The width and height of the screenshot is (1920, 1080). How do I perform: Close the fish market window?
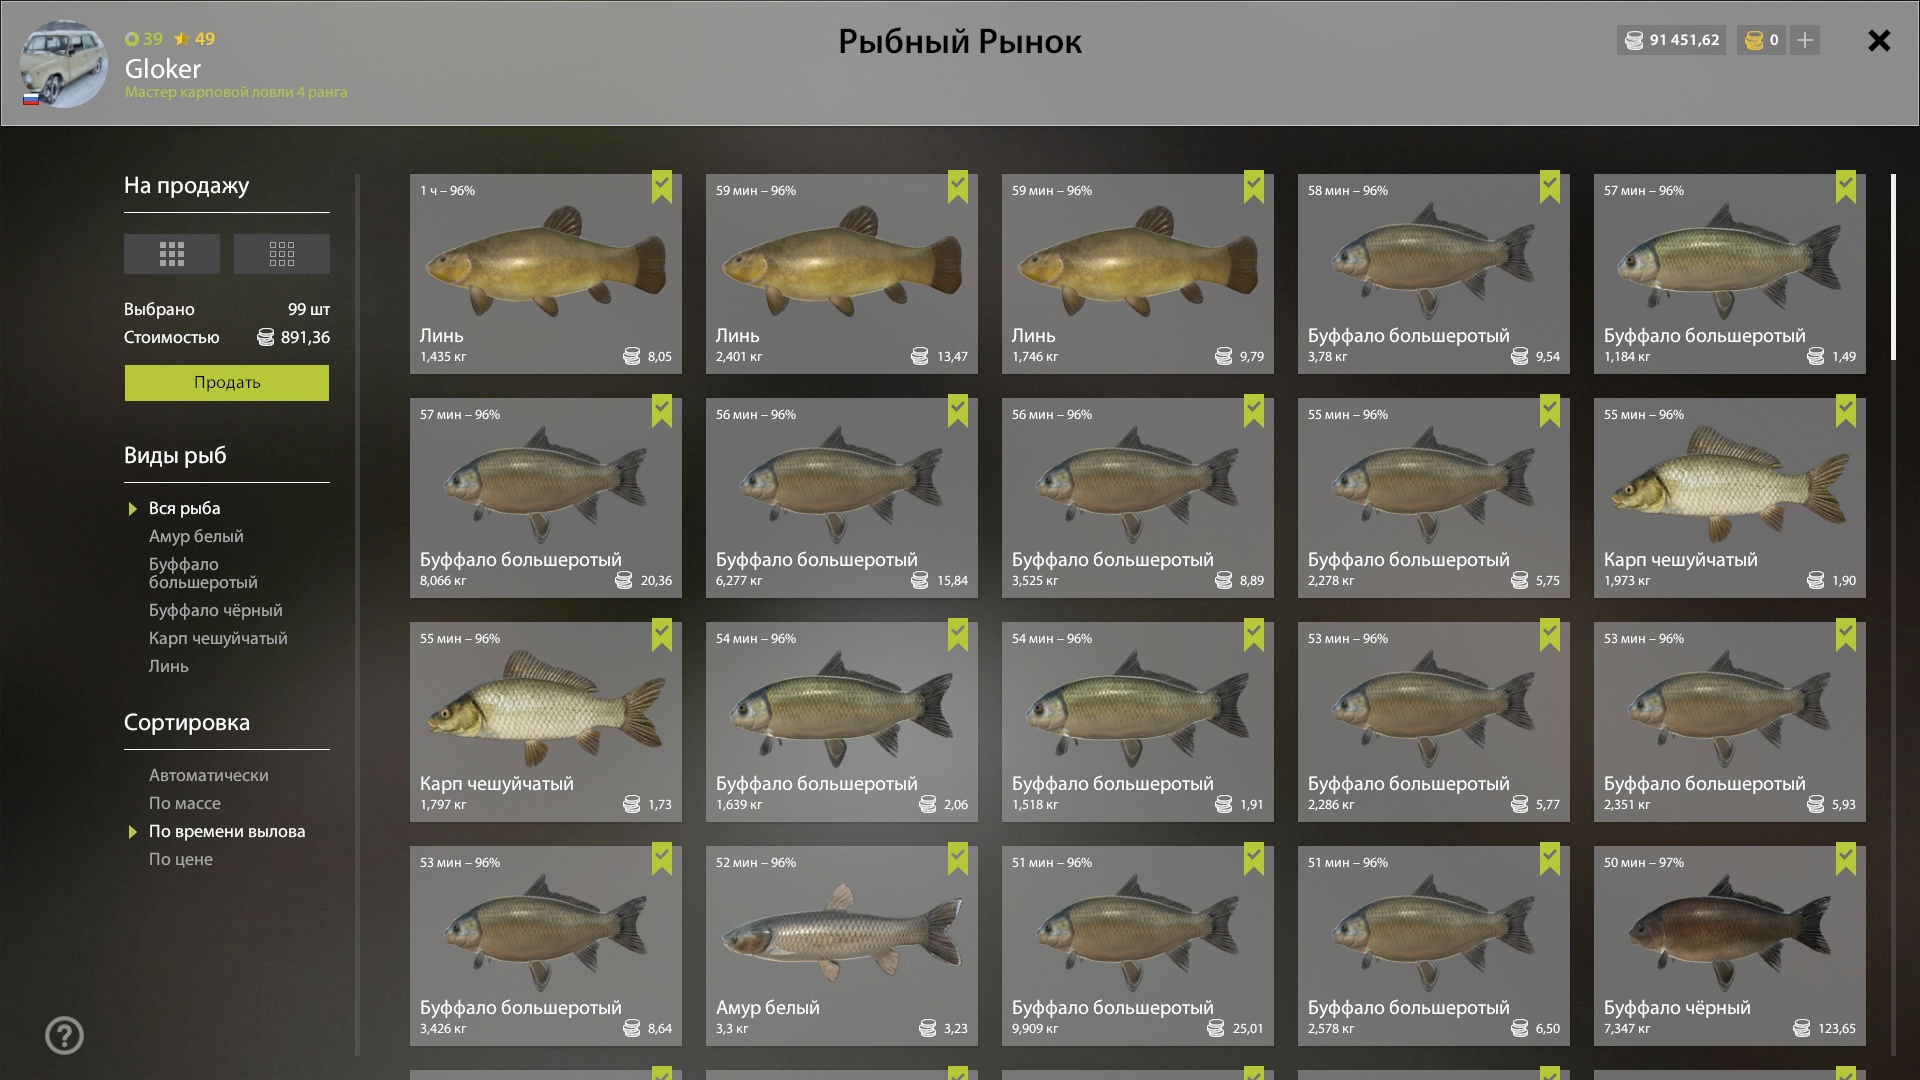point(1879,40)
